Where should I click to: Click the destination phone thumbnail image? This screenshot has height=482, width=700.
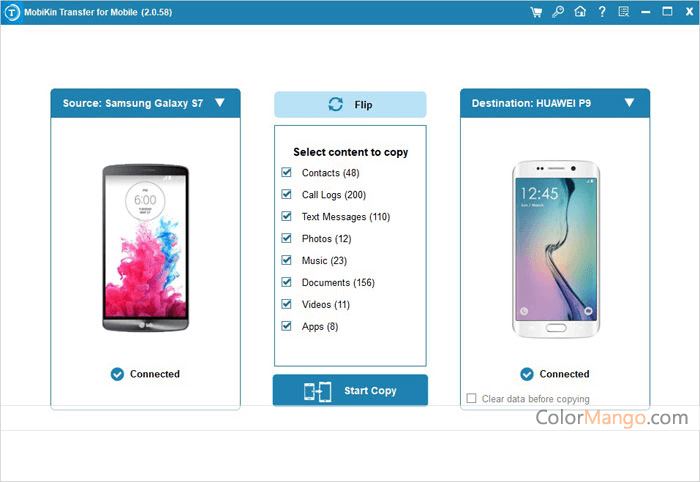tap(556, 249)
